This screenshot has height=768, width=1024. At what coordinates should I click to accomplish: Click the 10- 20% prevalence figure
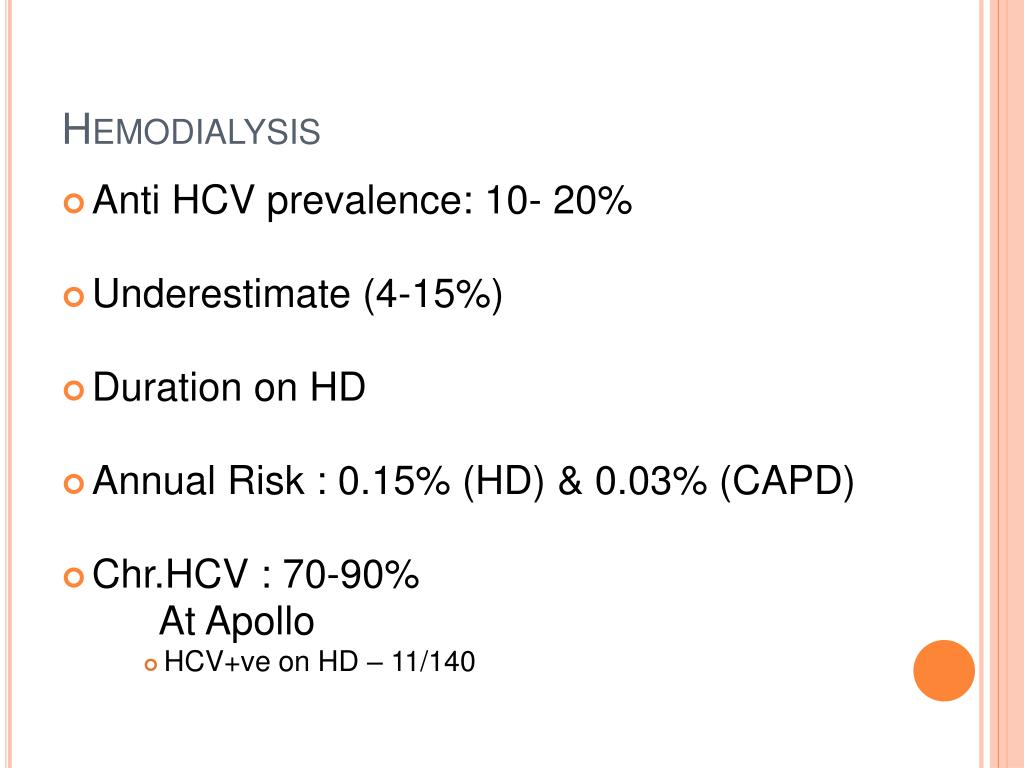(559, 200)
